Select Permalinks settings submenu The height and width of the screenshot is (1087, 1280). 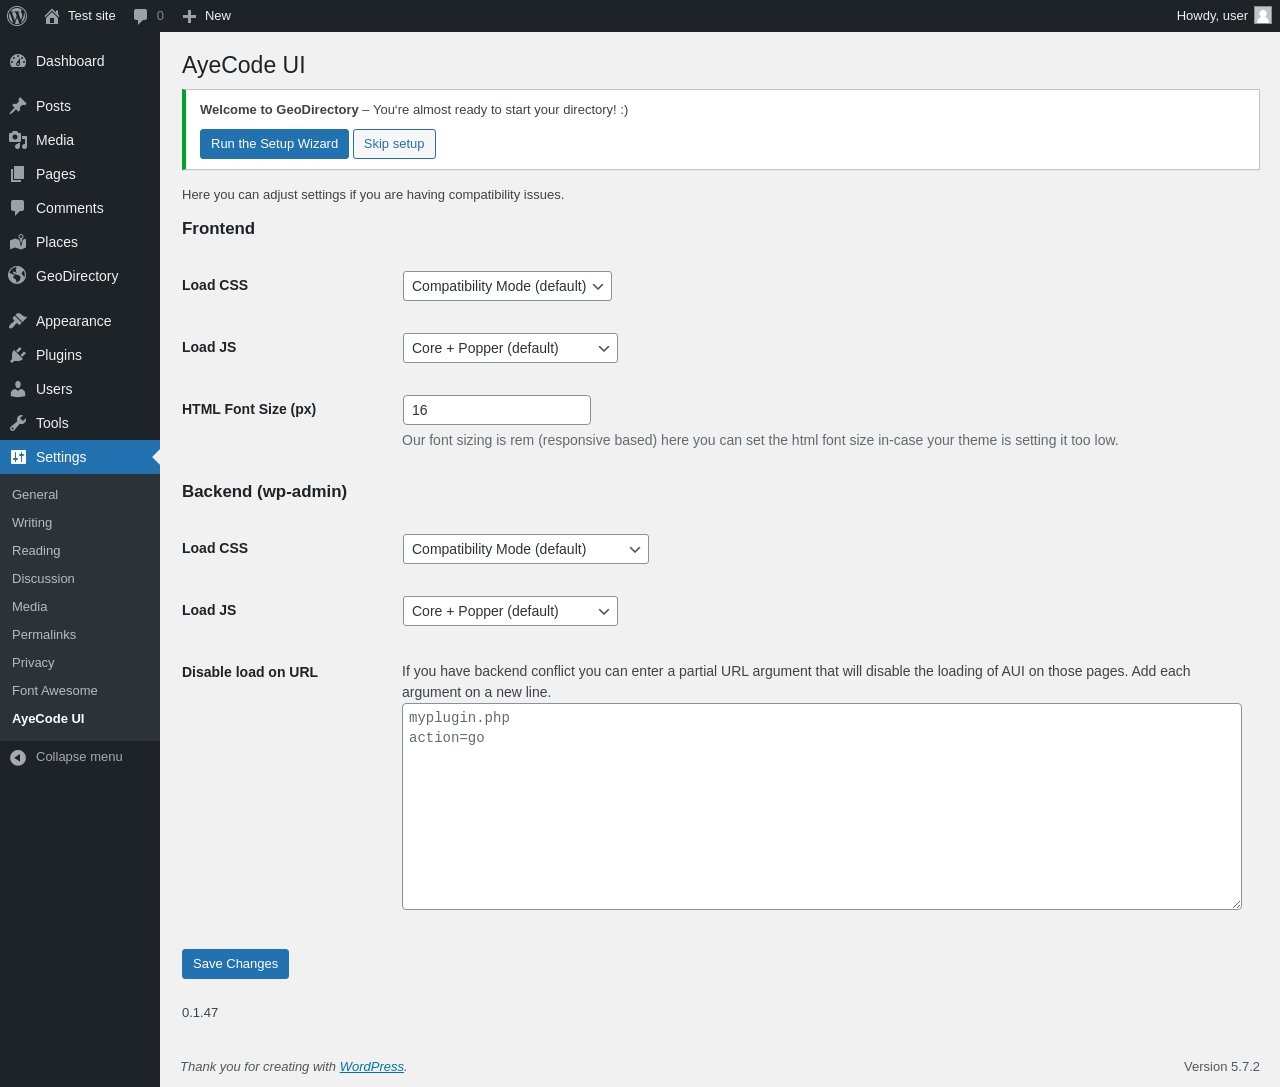[44, 635]
